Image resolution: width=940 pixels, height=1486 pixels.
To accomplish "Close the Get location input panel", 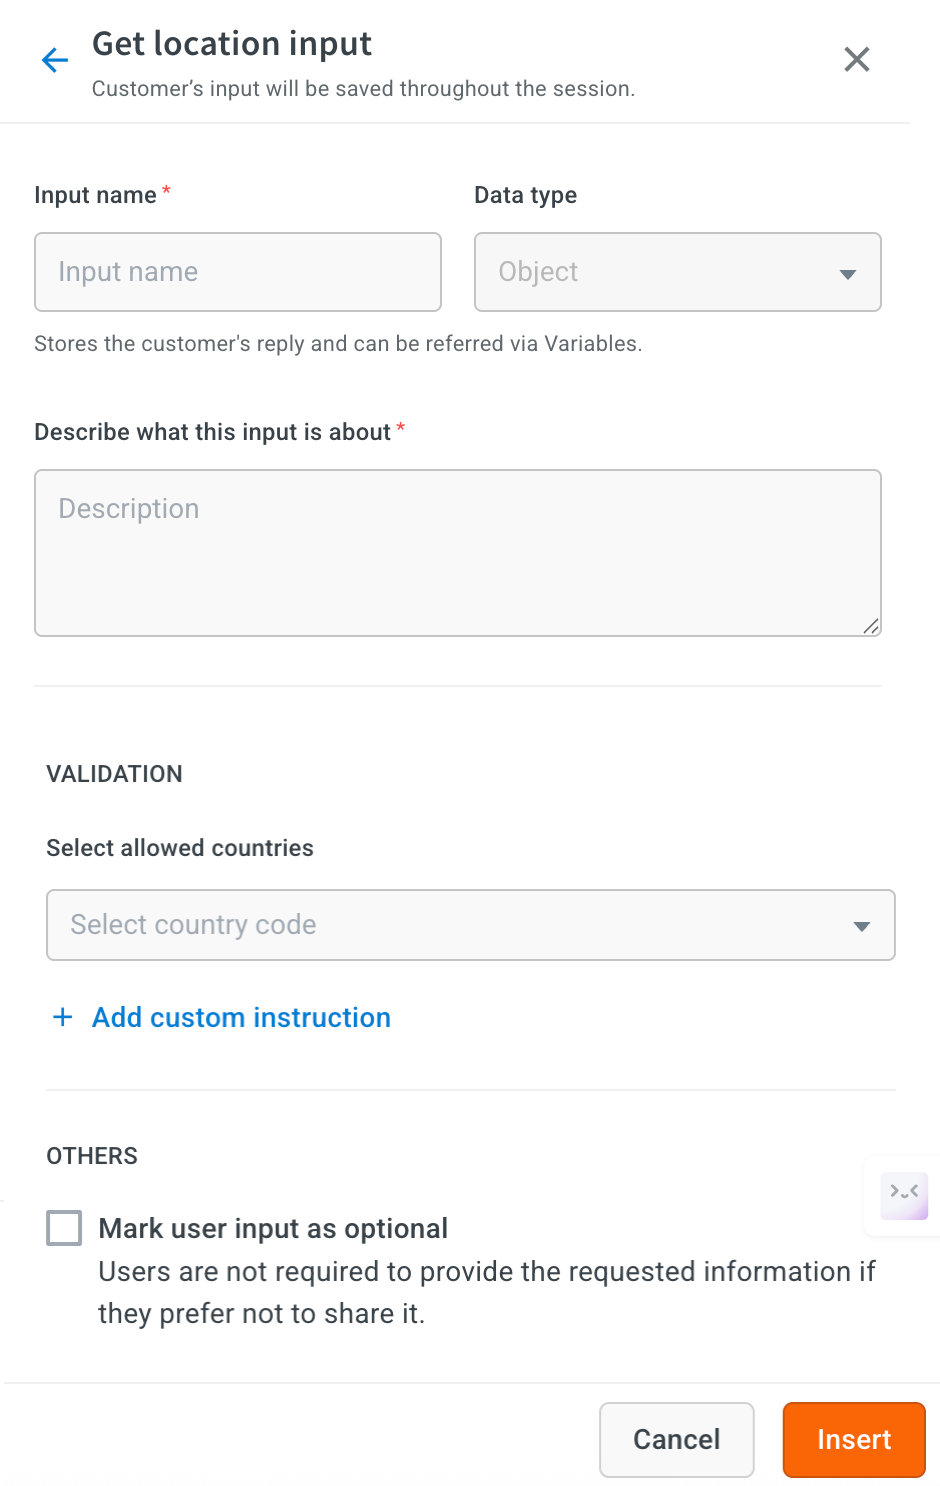I will [x=857, y=60].
